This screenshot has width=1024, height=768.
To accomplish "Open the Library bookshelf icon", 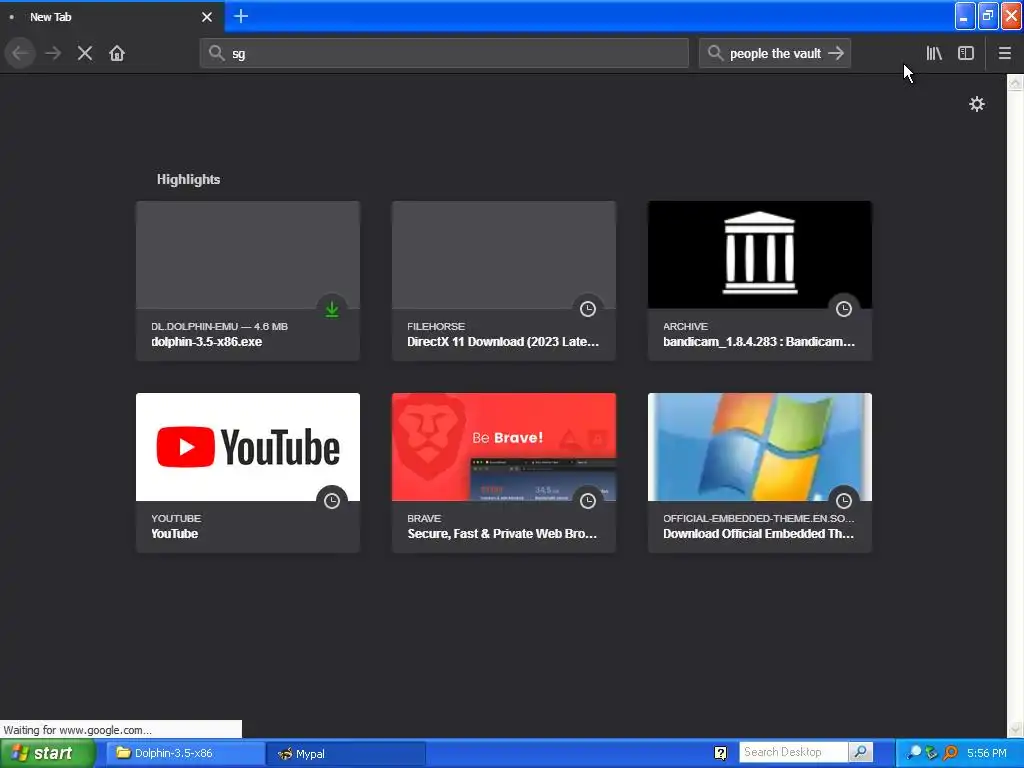I will 934,54.
